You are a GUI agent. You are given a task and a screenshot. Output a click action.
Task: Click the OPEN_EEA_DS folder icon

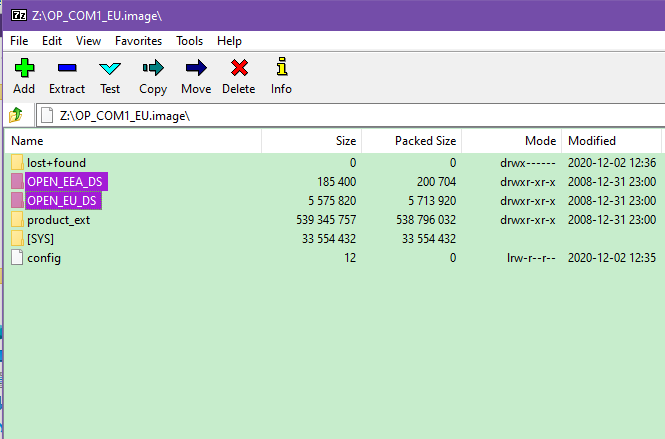tap(17, 182)
